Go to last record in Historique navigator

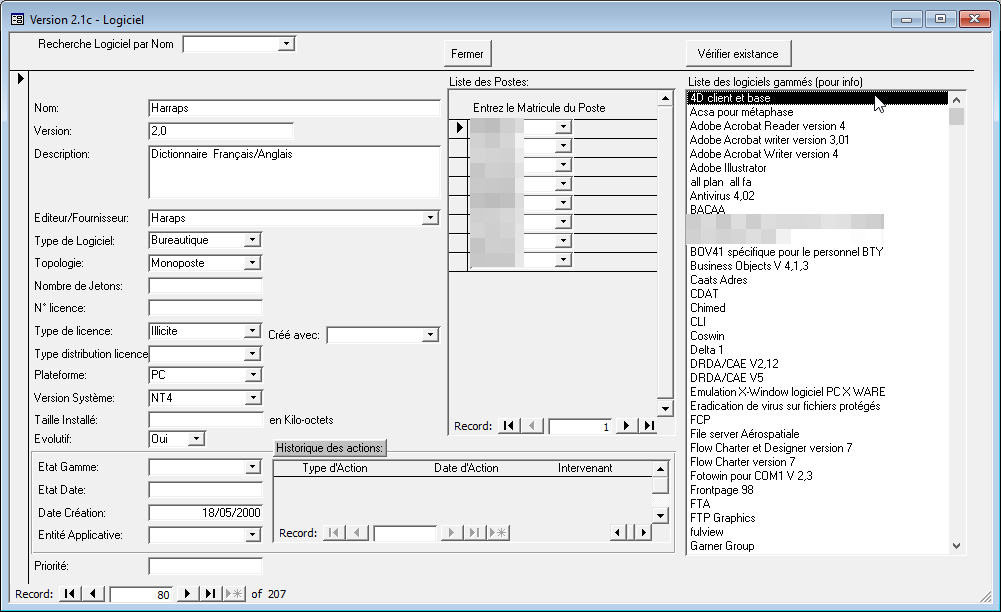pyautogui.click(x=474, y=532)
